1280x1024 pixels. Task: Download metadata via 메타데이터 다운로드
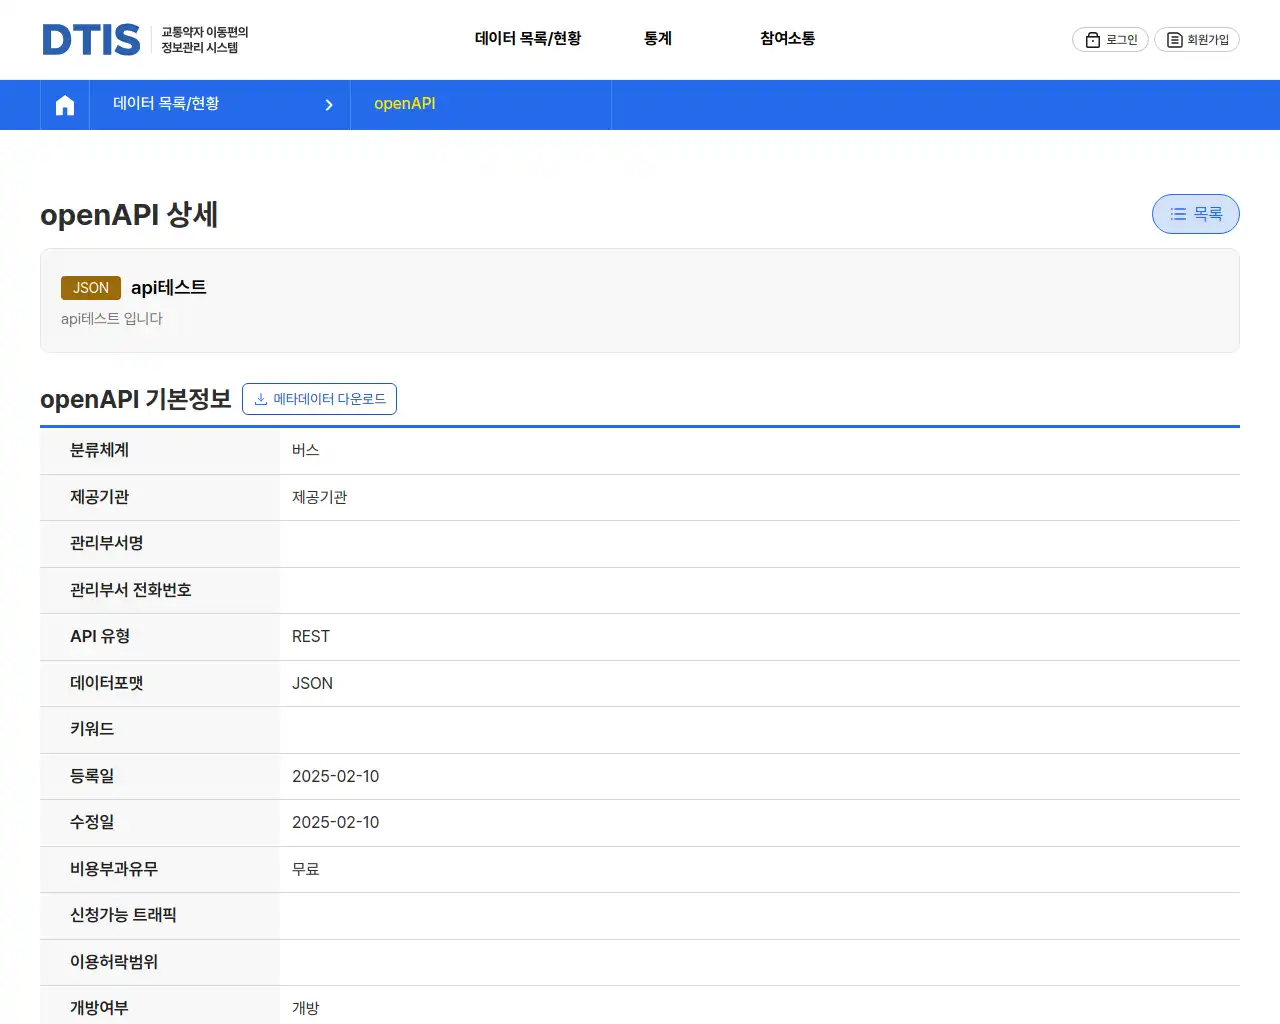(x=319, y=399)
